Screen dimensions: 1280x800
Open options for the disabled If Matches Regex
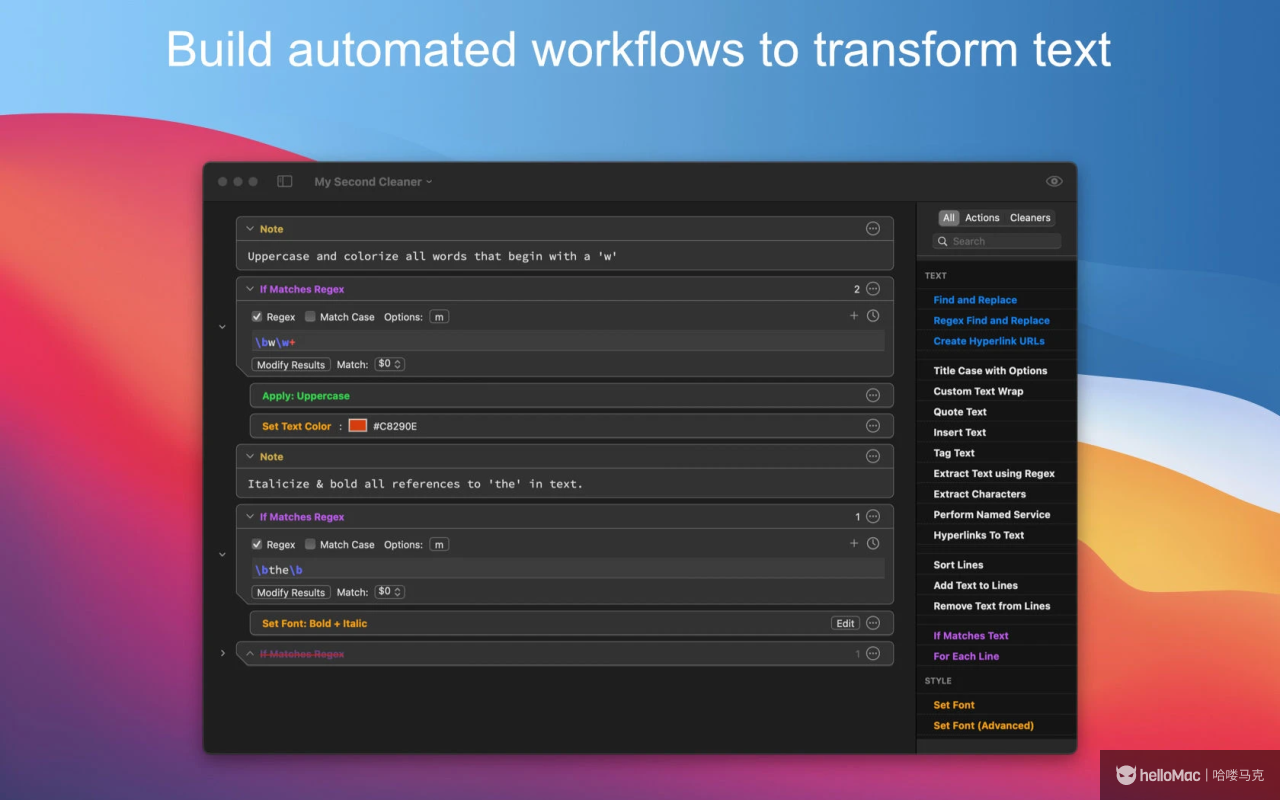873,654
